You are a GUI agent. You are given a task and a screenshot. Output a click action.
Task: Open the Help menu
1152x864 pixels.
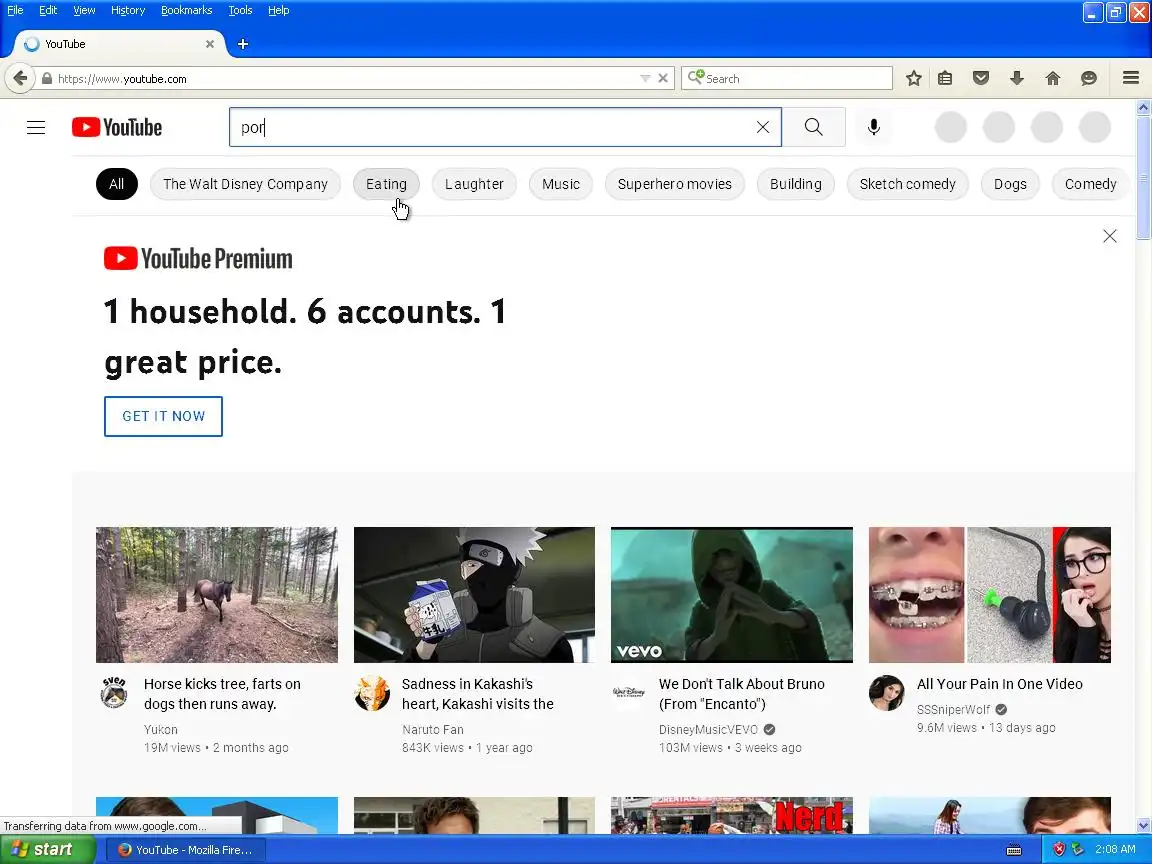coord(278,10)
